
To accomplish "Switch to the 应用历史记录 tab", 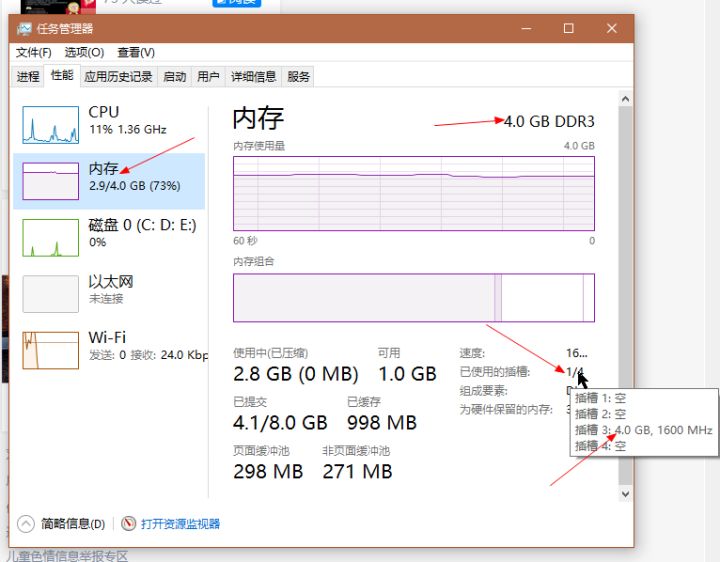I will tap(119, 76).
